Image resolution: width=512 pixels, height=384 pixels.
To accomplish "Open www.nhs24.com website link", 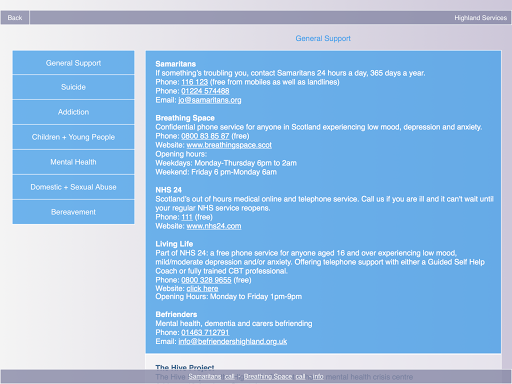I will pyautogui.click(x=214, y=226).
